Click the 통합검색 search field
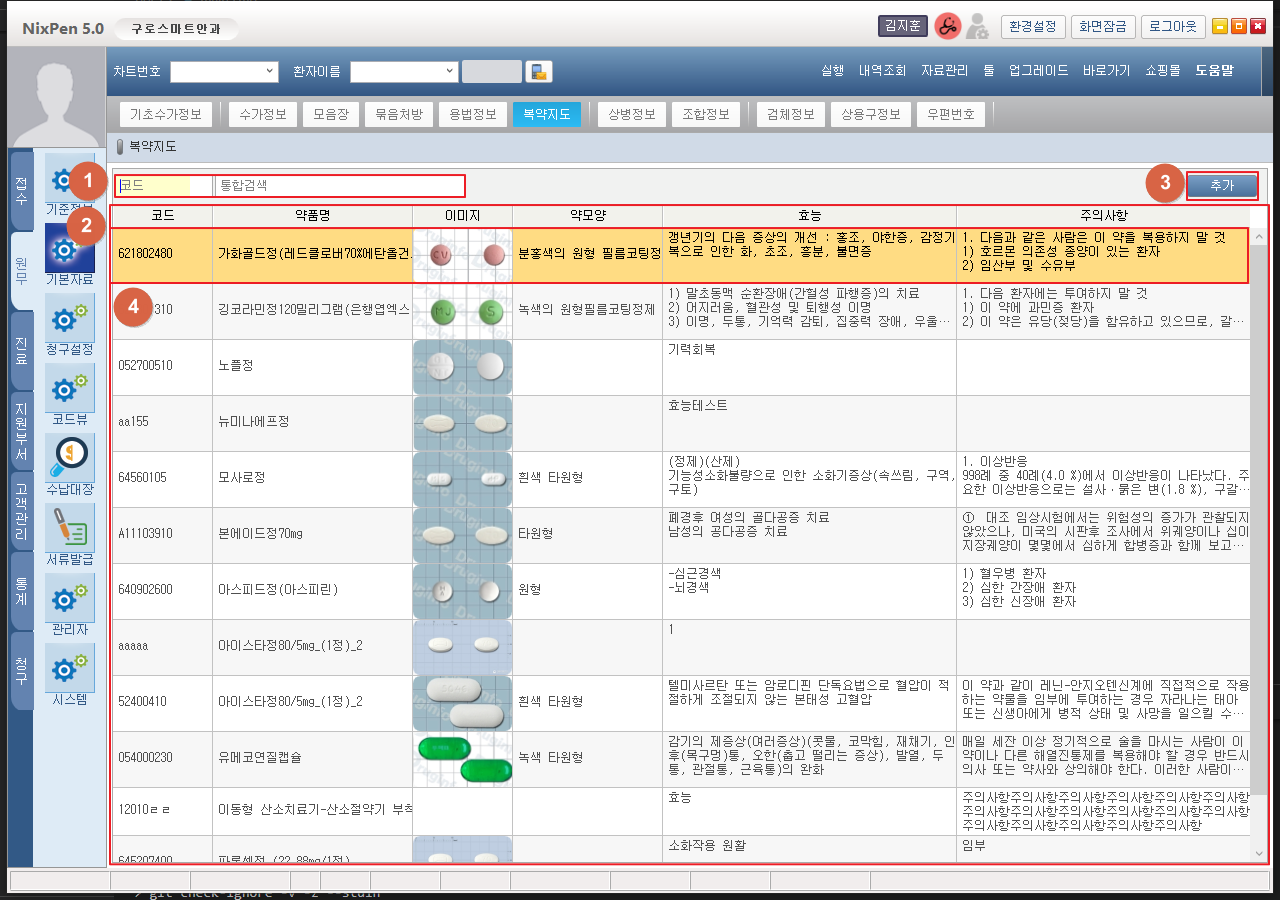 click(339, 186)
